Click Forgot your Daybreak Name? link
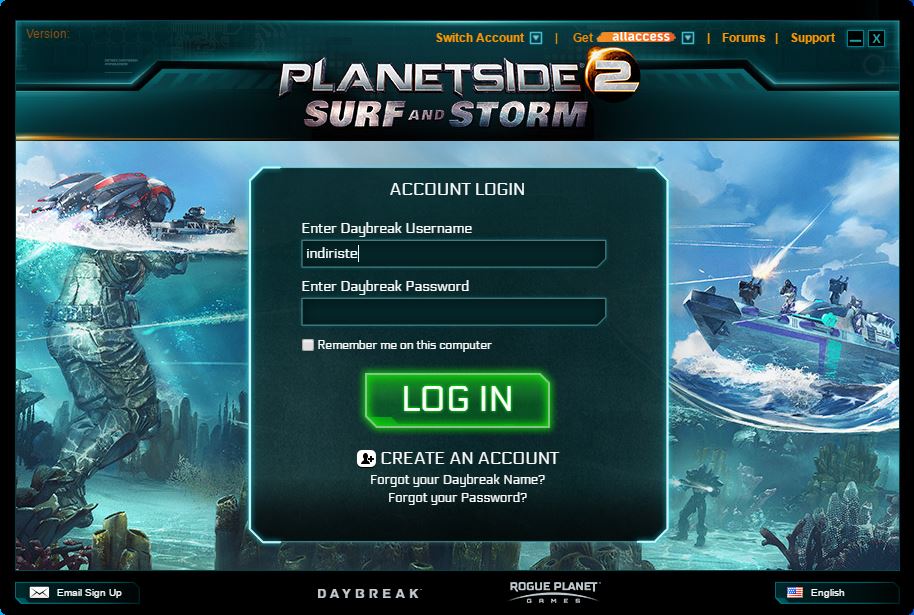 [458, 479]
